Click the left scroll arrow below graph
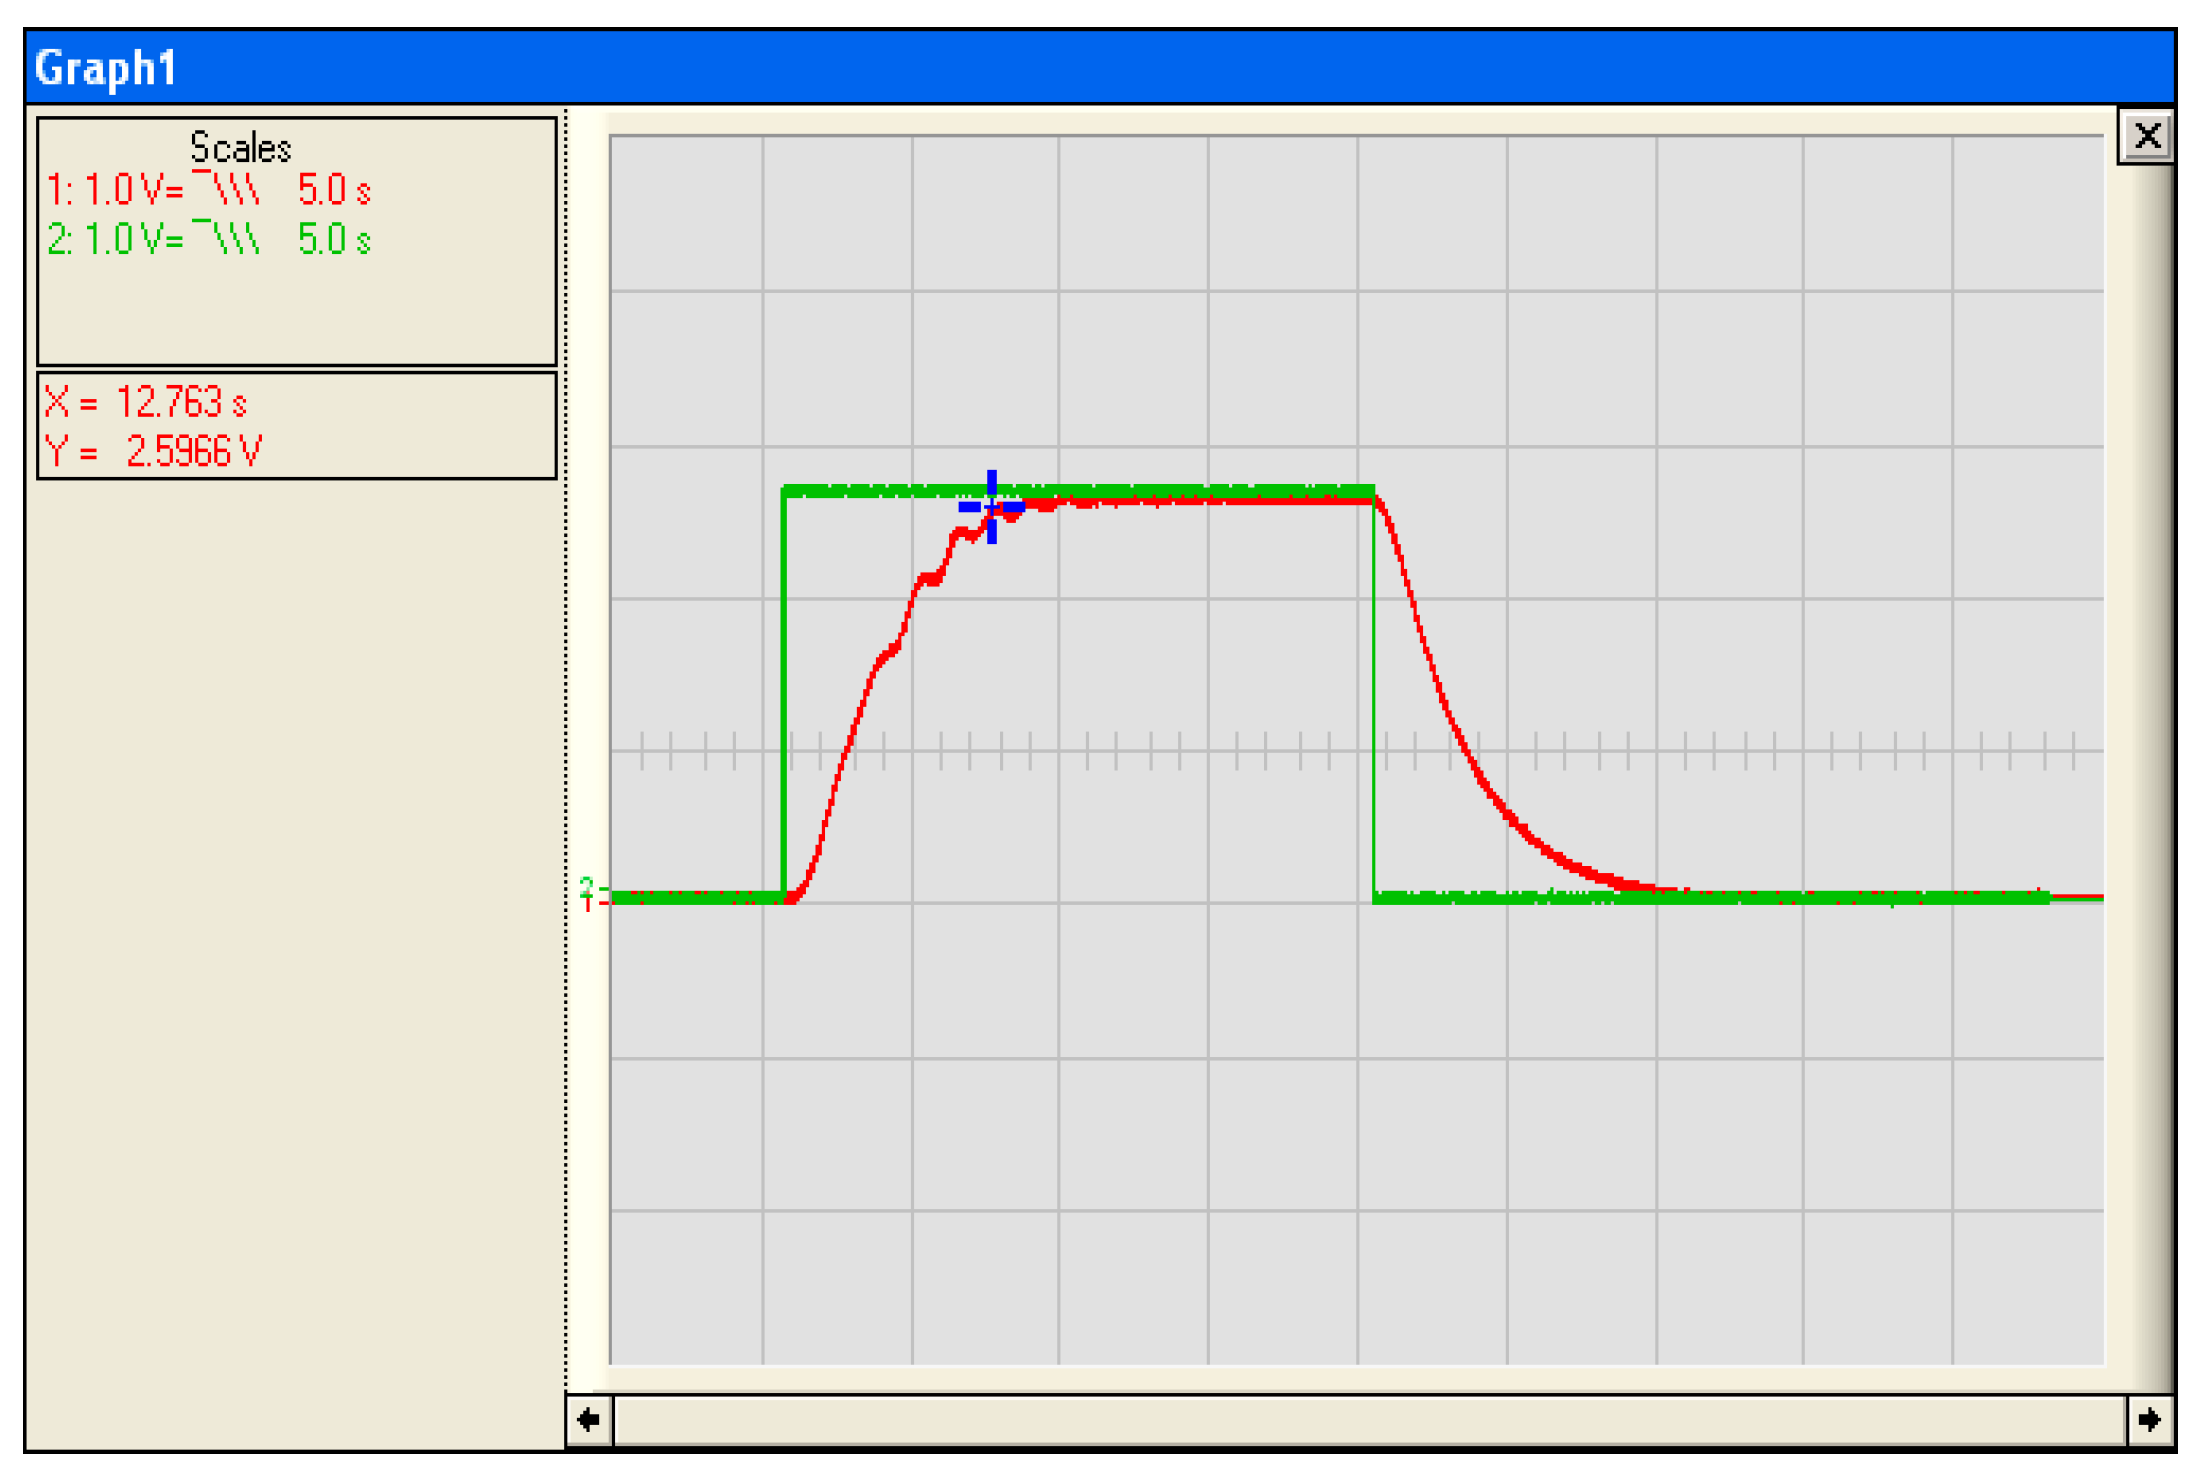Viewport: 2197px width, 1480px height. coord(589,1419)
